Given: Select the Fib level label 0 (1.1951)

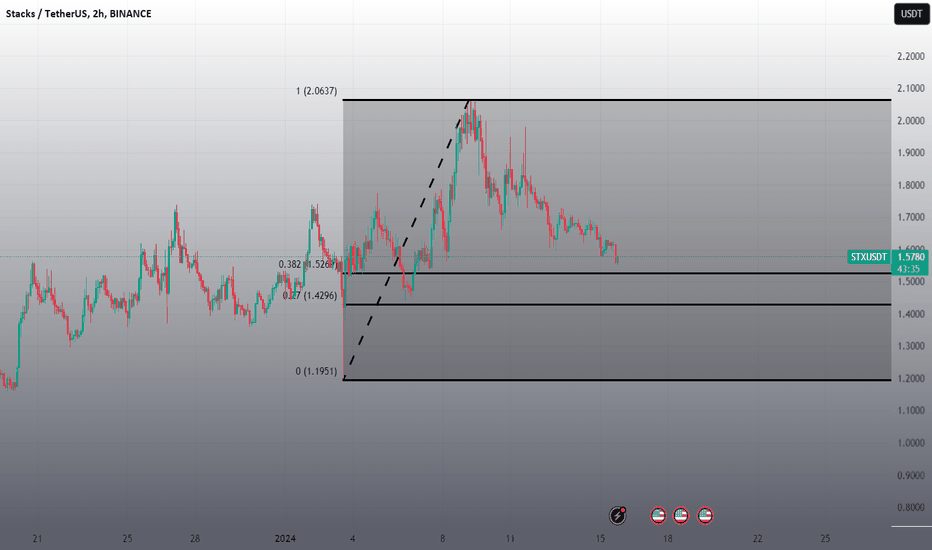Looking at the screenshot, I should [316, 371].
